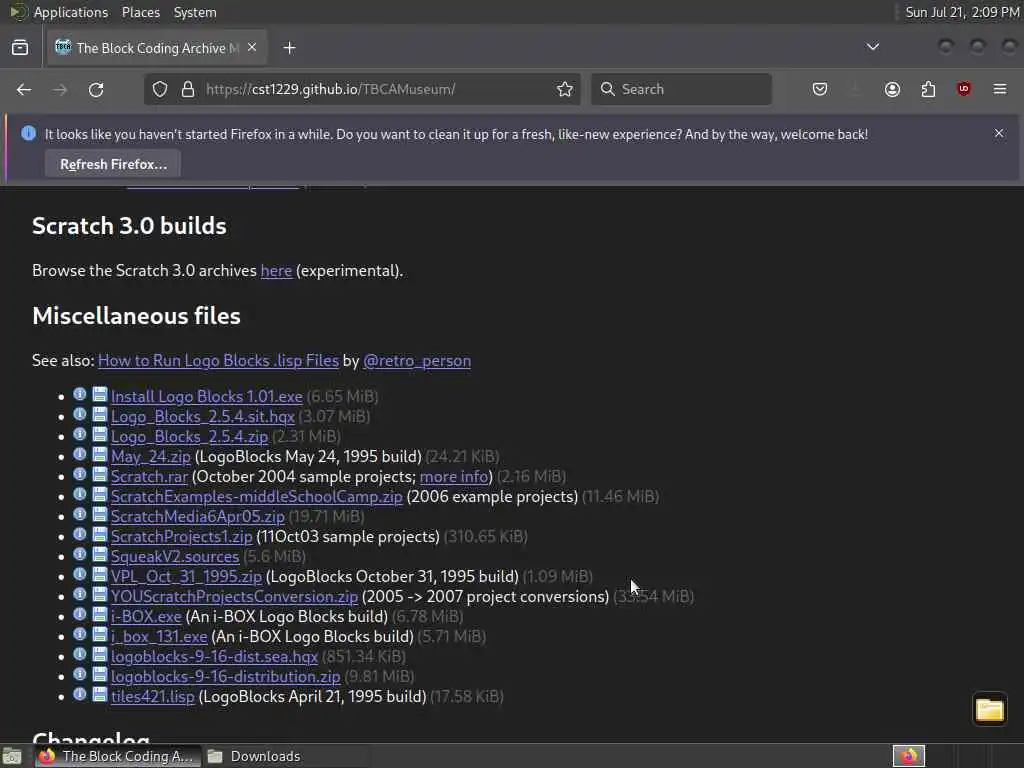Click the Firefox workspace switcher thumbnail
This screenshot has height=768, width=1024.
(x=909, y=756)
